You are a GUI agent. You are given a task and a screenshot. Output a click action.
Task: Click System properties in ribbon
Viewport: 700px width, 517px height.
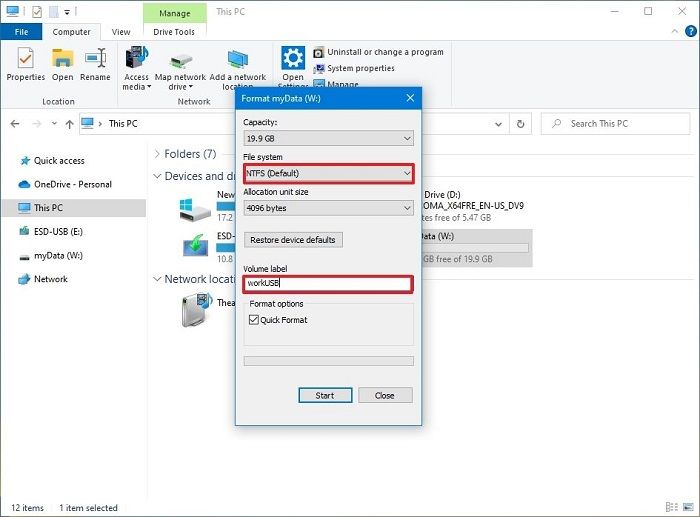click(x=354, y=68)
